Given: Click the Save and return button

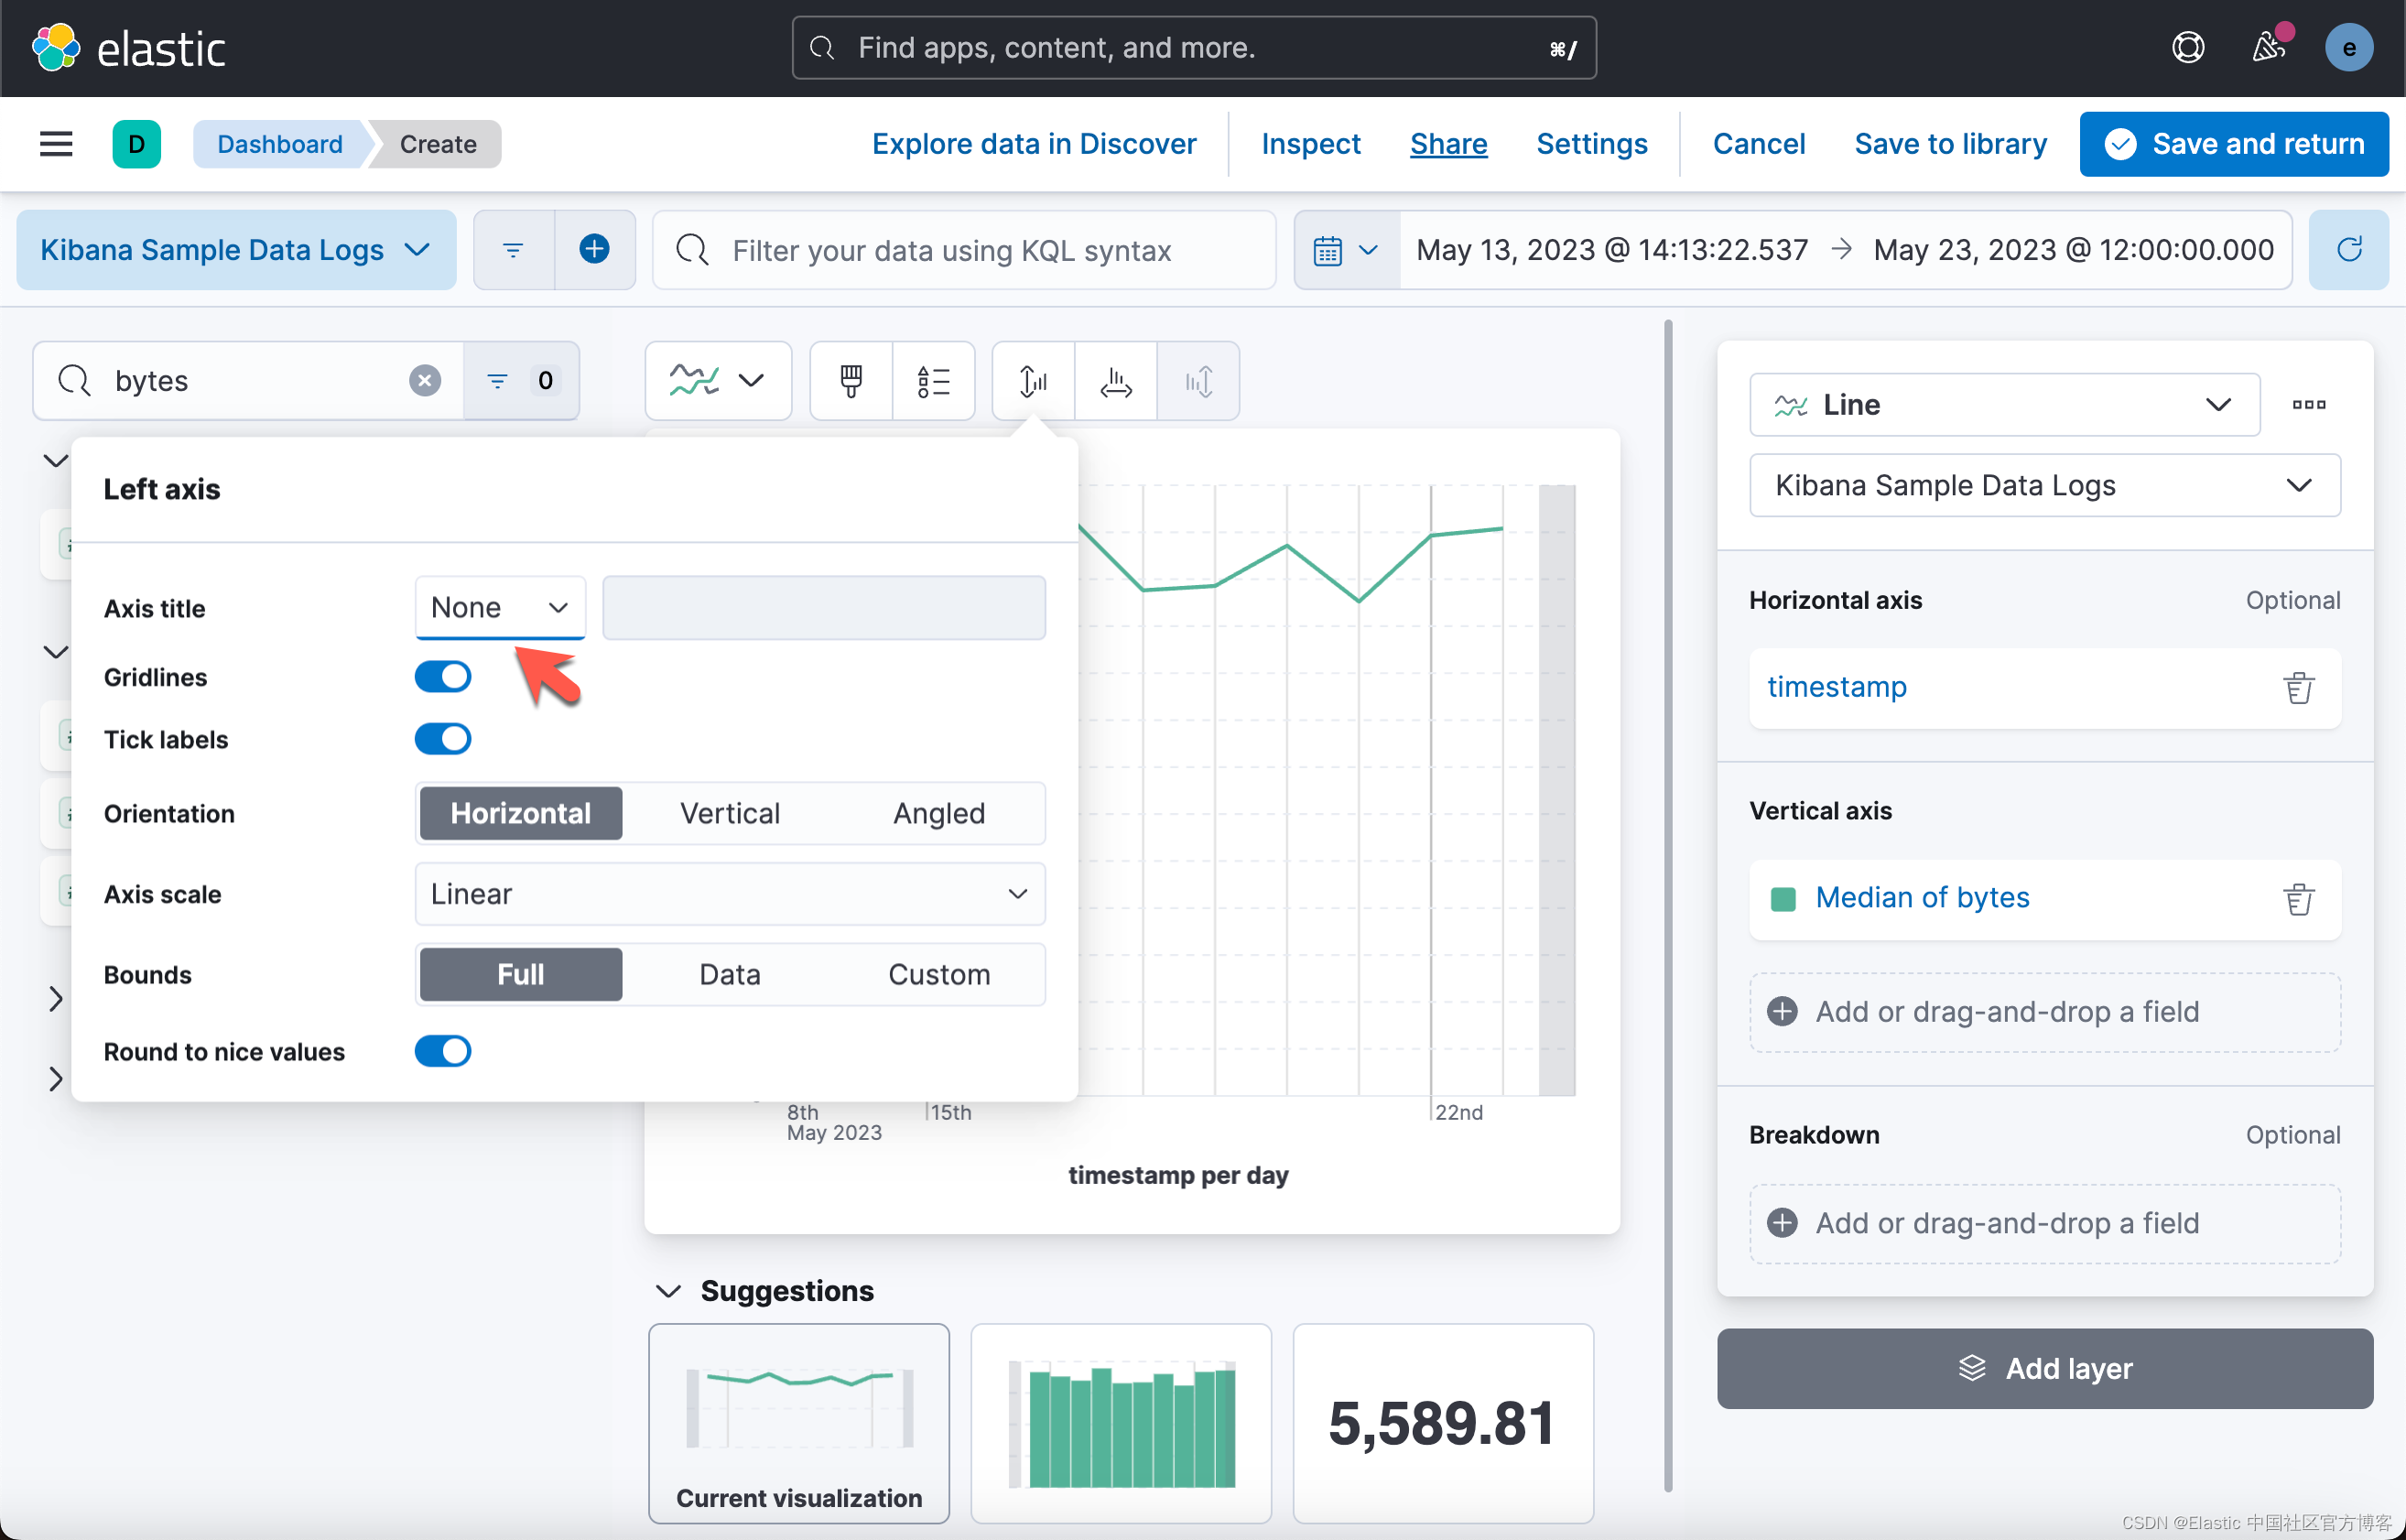Looking at the screenshot, I should (2234, 144).
